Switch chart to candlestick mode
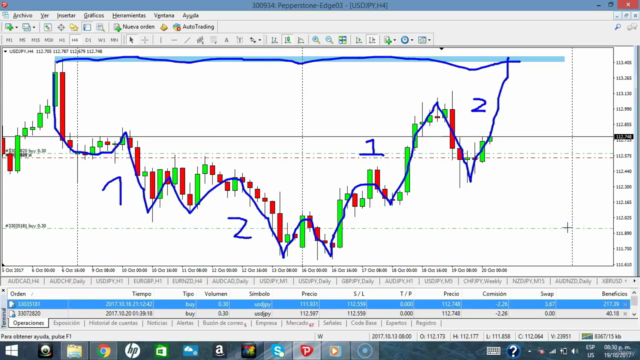The image size is (640, 360). tap(288, 40)
